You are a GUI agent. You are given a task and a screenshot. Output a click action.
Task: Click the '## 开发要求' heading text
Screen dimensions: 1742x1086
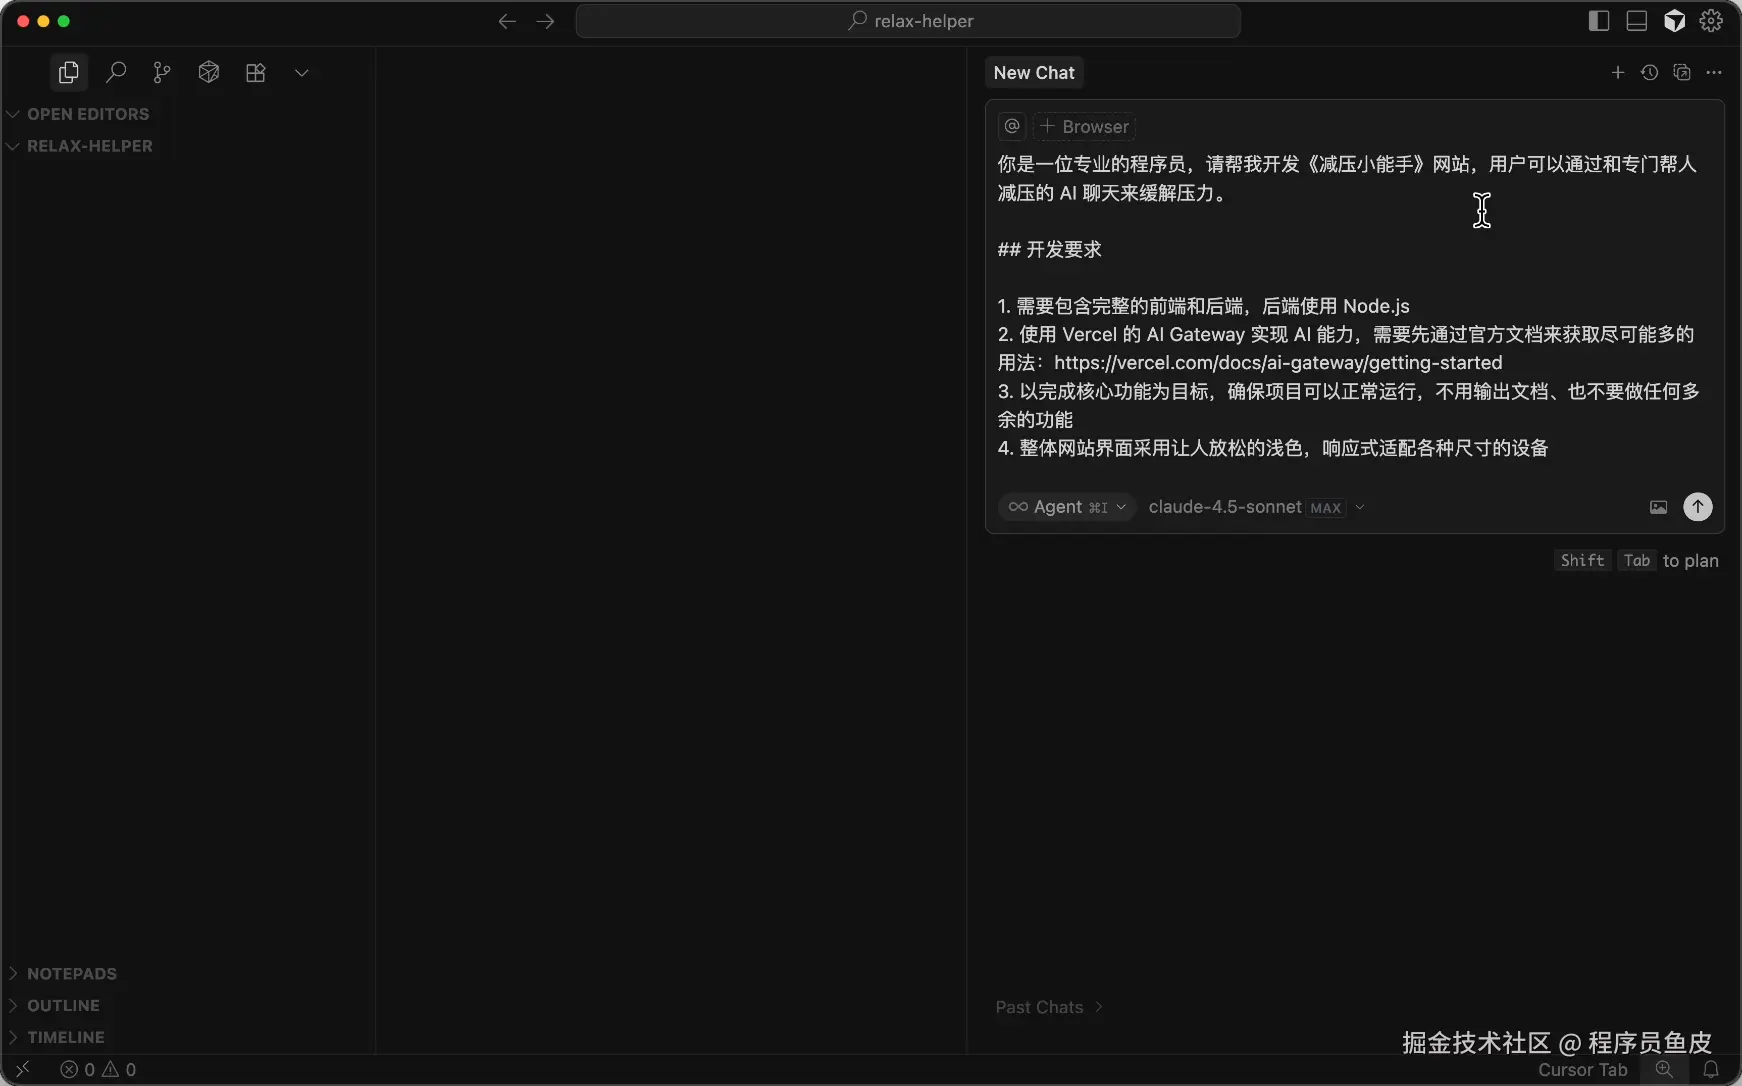click(x=1049, y=250)
